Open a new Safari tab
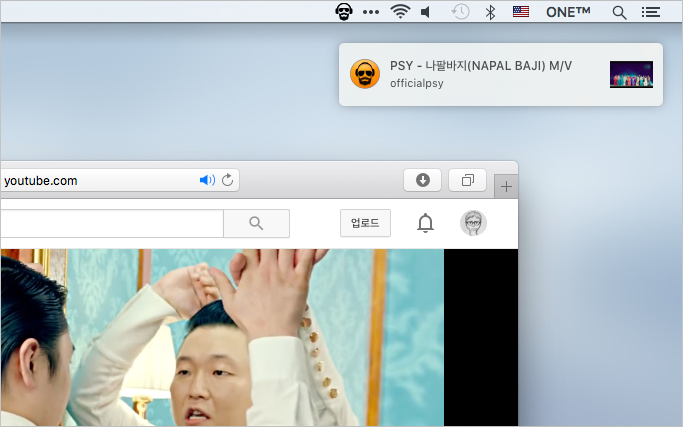The width and height of the screenshot is (683, 427). (506, 187)
